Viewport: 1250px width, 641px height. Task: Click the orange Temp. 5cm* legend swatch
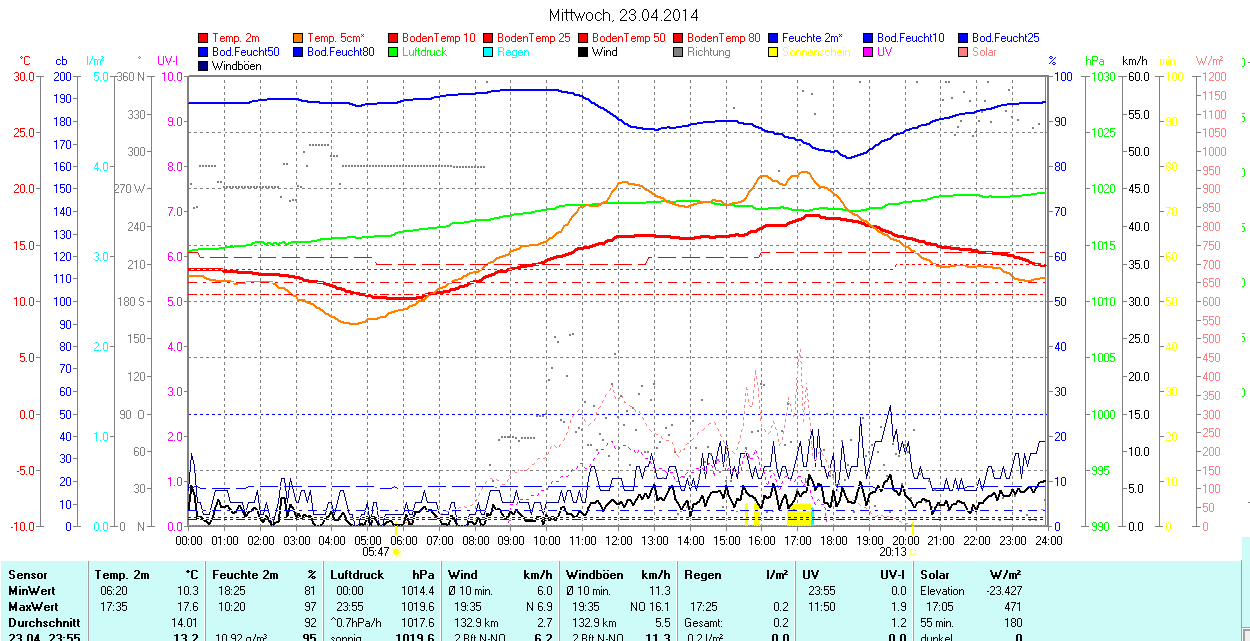pyautogui.click(x=299, y=38)
